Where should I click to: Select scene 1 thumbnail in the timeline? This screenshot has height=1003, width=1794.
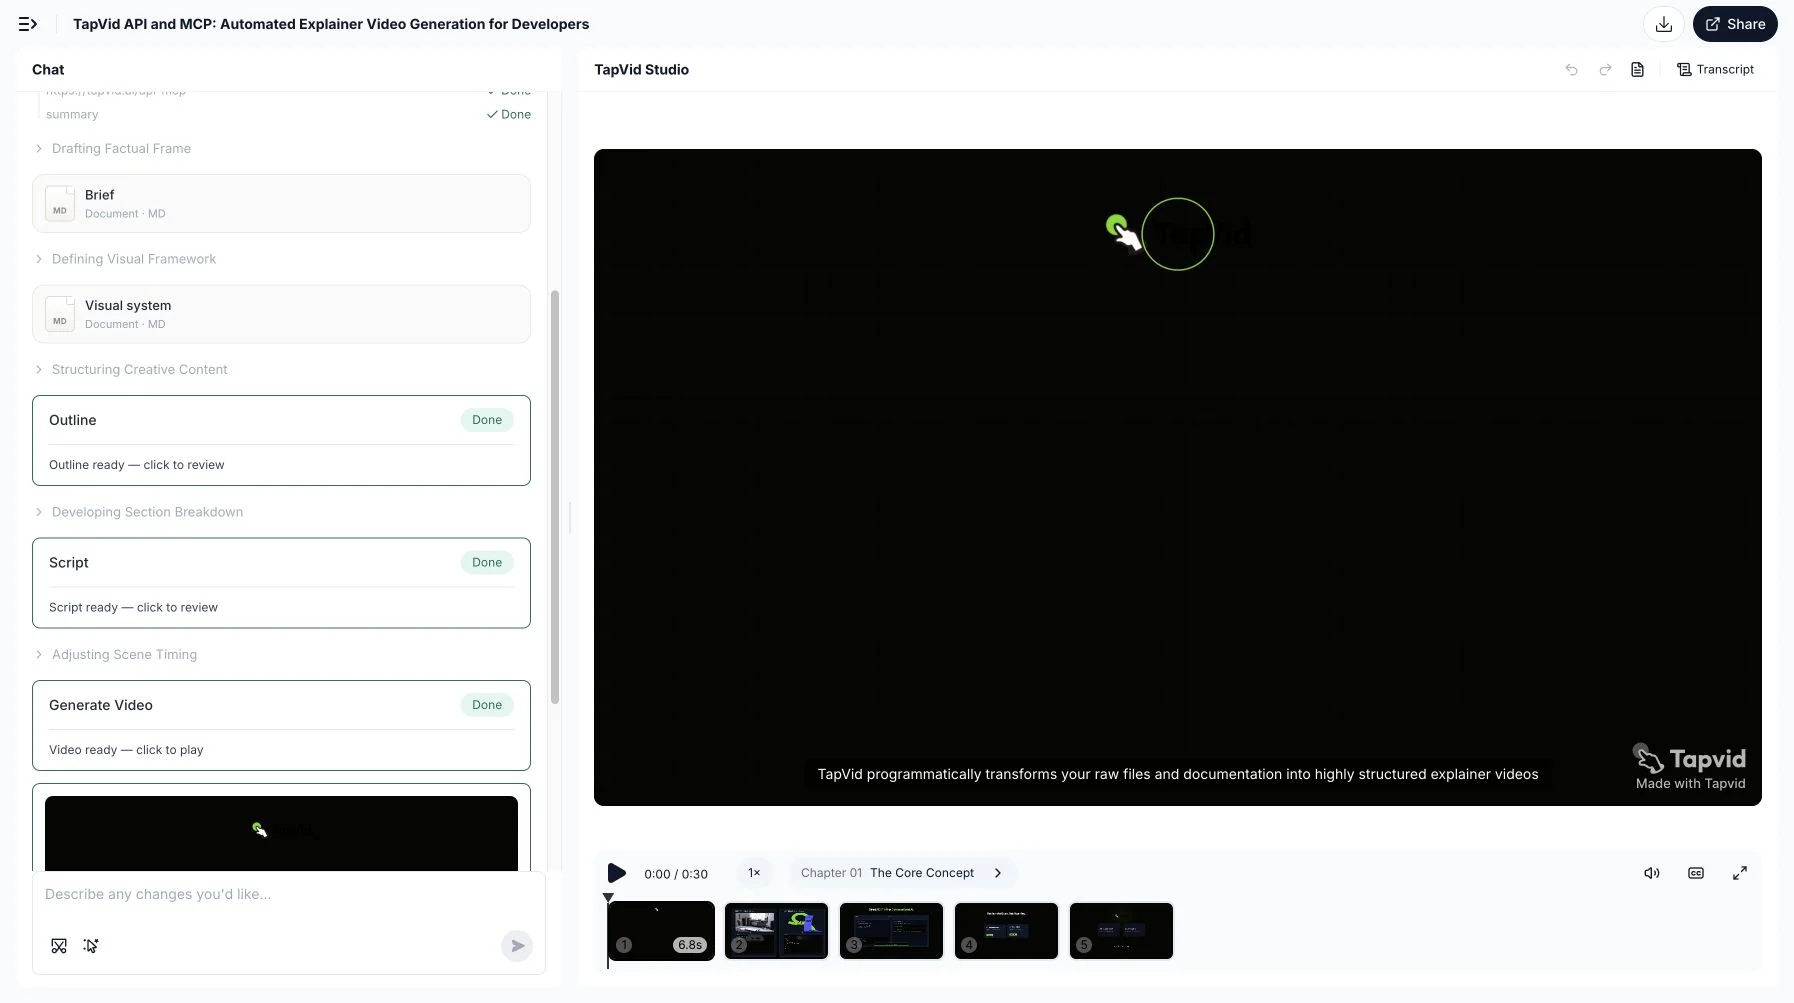(x=661, y=931)
